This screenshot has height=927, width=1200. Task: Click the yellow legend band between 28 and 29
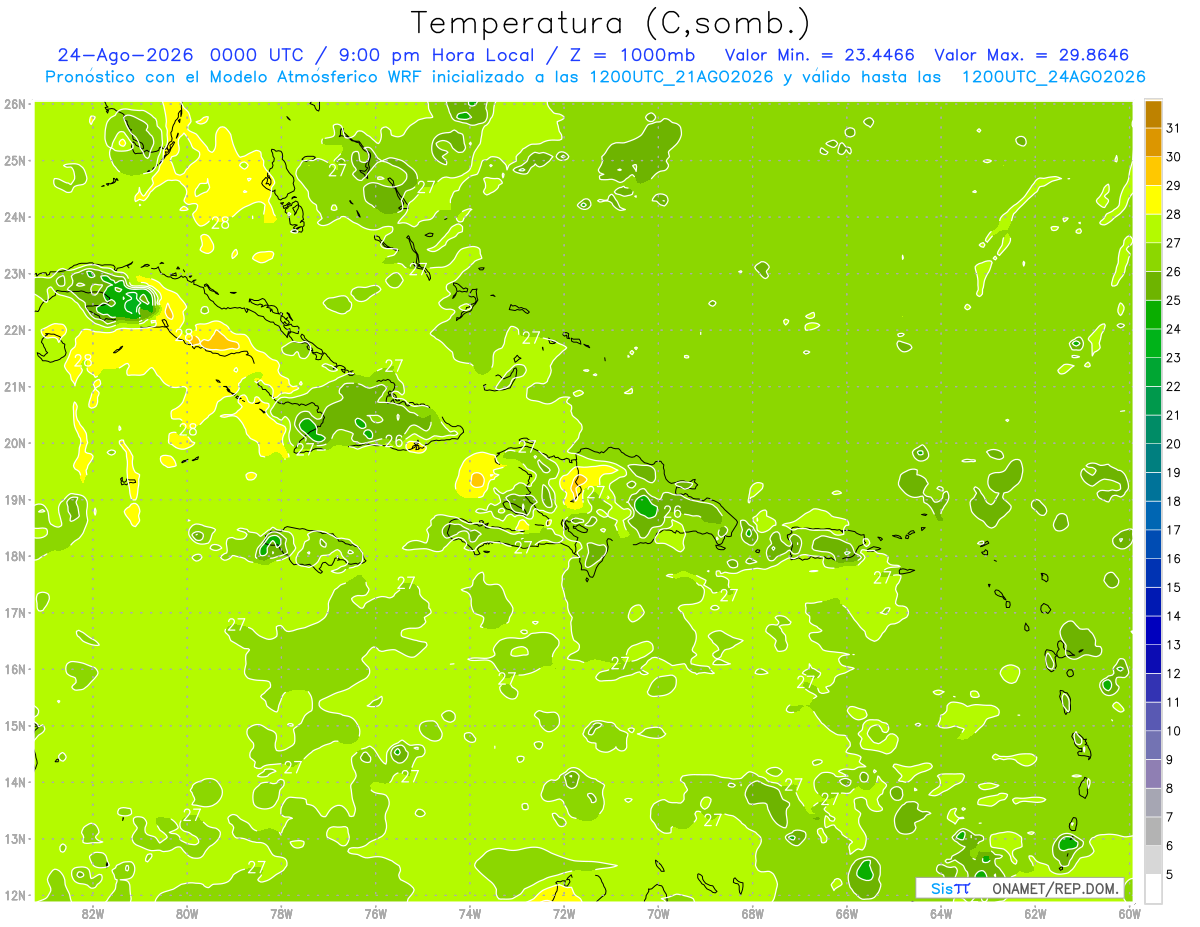tap(1153, 200)
